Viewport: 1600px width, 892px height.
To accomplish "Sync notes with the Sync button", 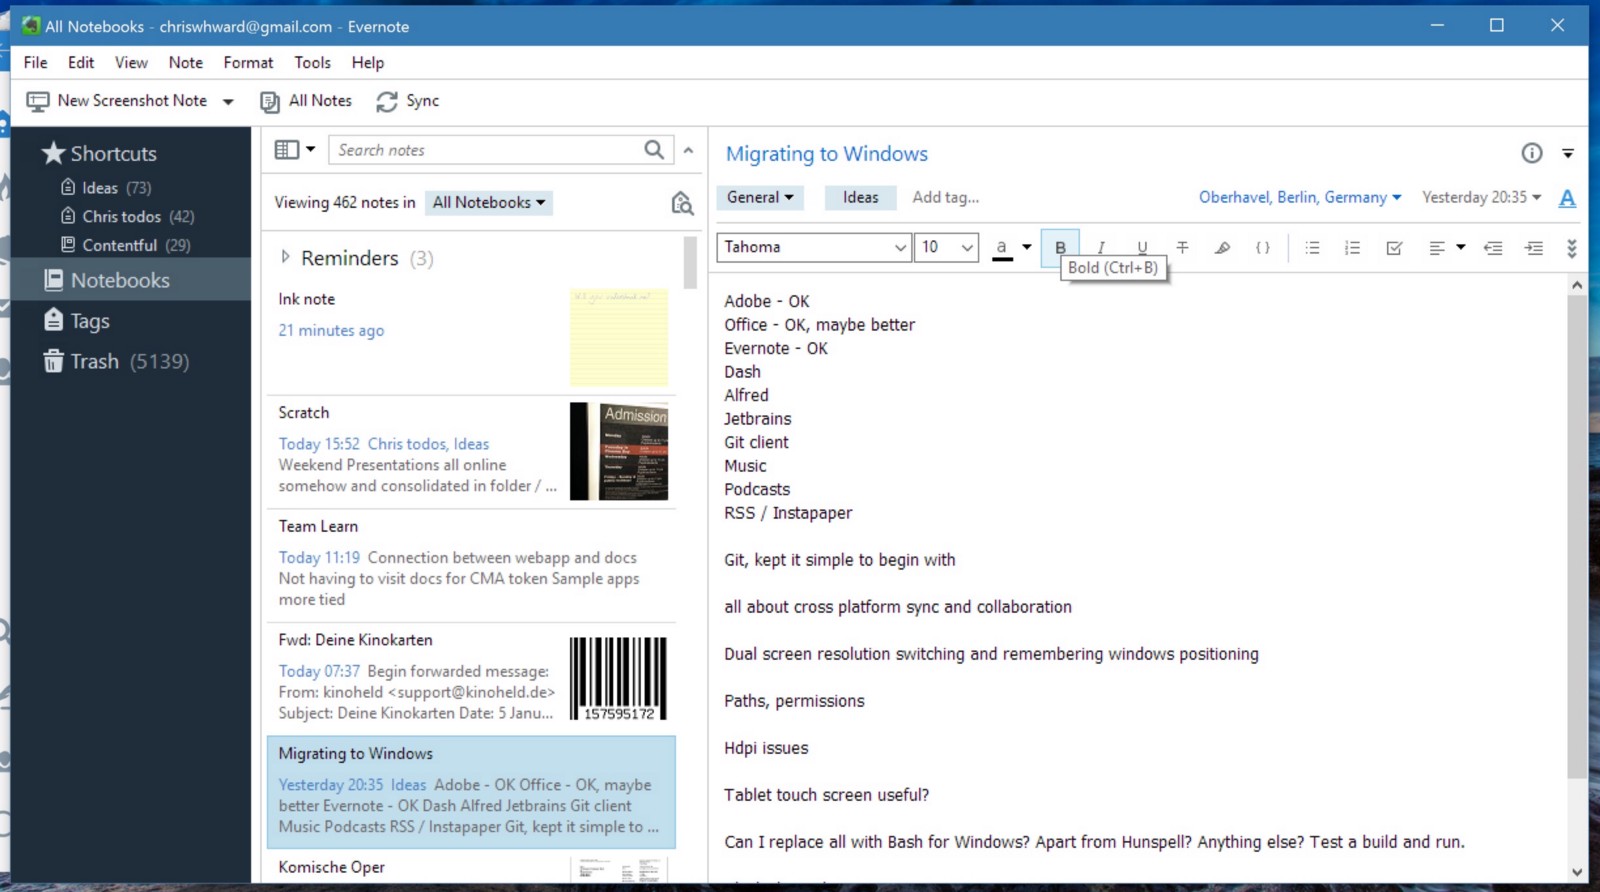I will (x=408, y=101).
